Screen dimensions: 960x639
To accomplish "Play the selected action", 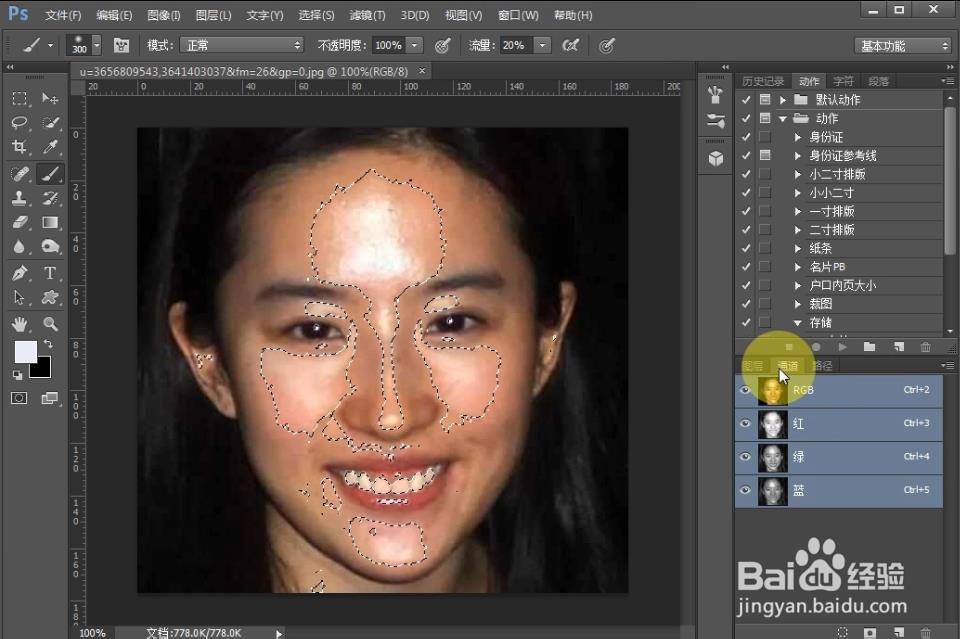I will pyautogui.click(x=842, y=347).
